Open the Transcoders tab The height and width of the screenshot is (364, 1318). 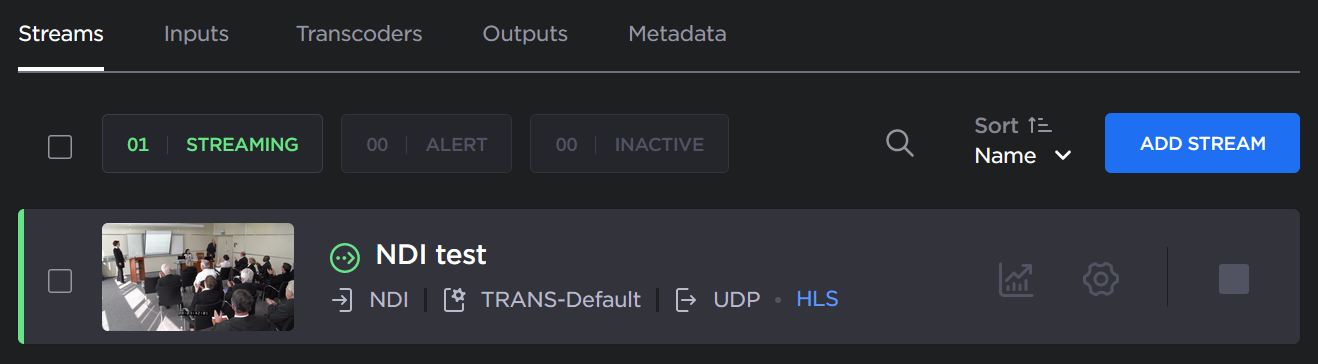coord(359,33)
